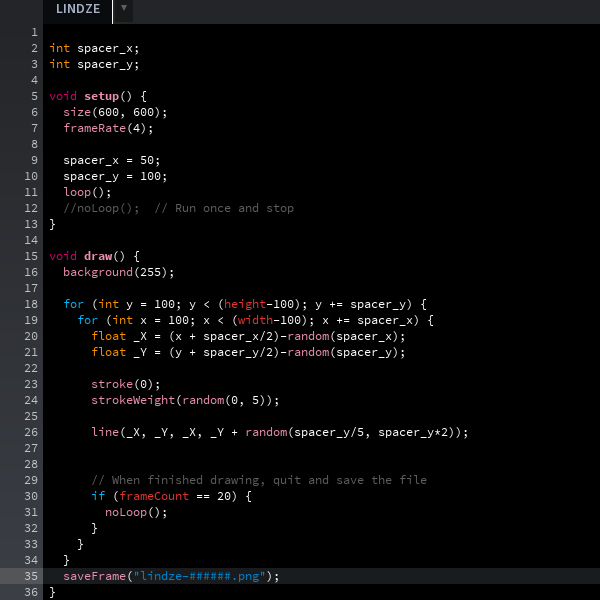Click the line(_X, _Y, ...) drawing statement
This screenshot has height=600, width=600.
279,432
